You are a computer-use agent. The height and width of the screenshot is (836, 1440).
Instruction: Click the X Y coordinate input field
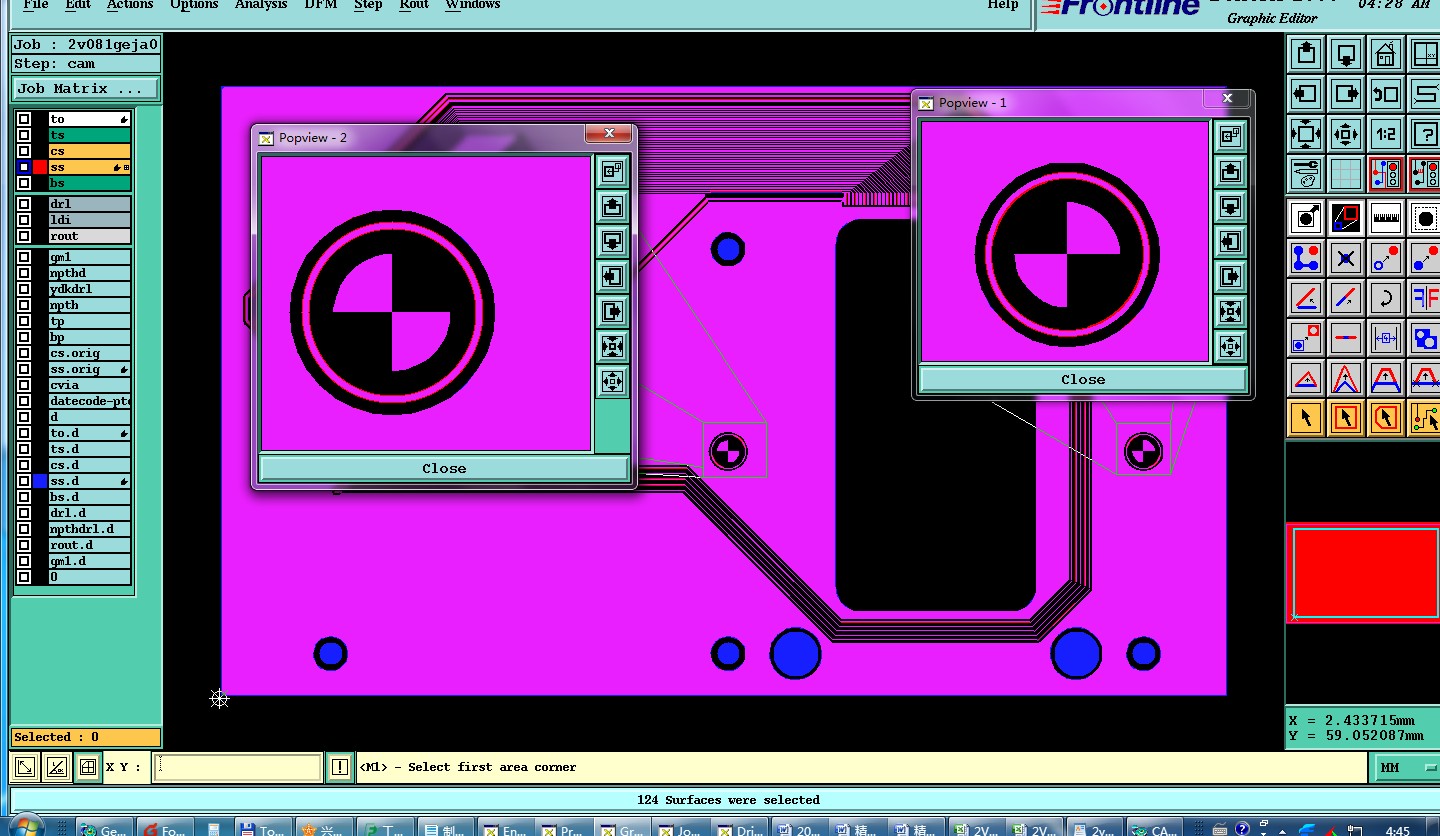coord(238,767)
